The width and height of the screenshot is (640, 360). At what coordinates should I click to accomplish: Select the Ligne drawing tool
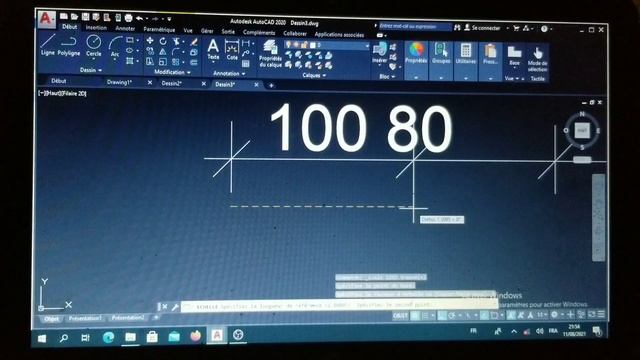(48, 45)
